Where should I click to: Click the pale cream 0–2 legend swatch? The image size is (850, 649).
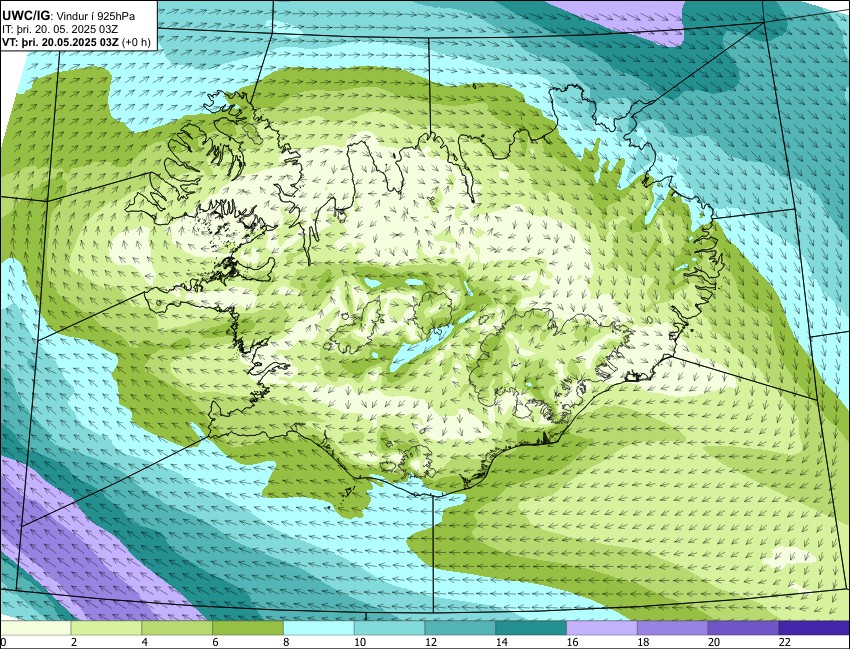pos(36,628)
